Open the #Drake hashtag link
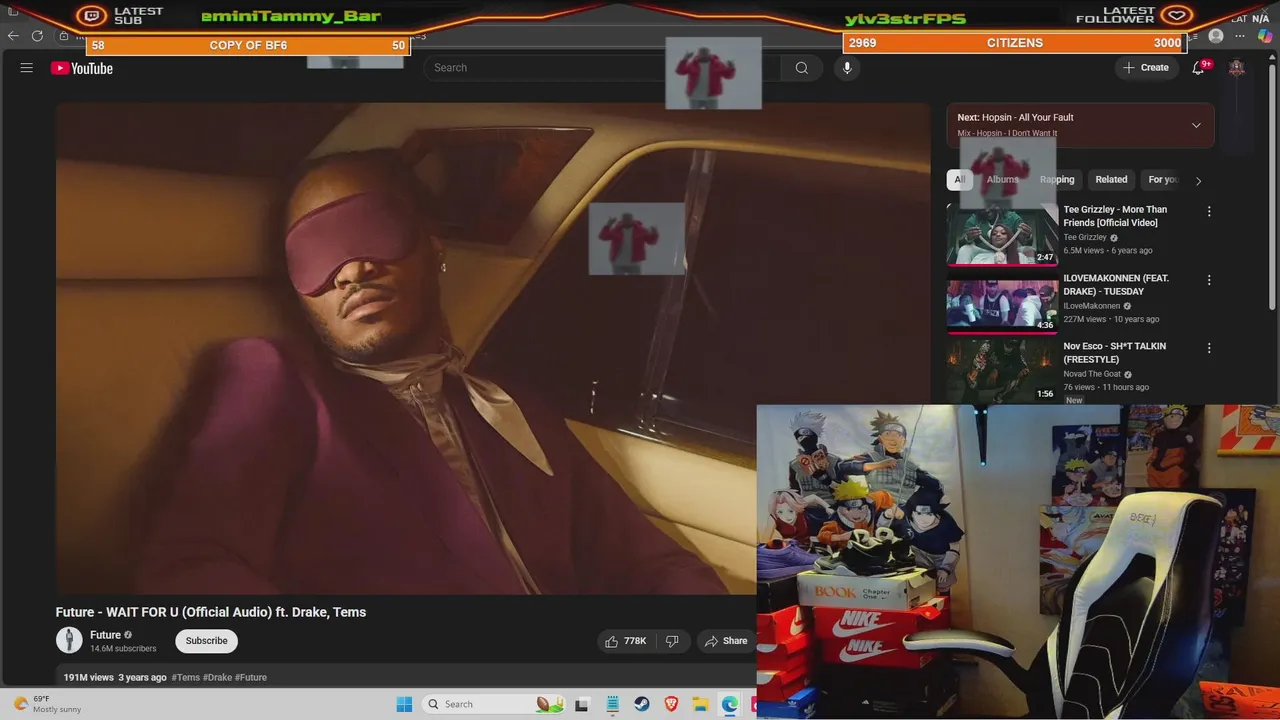The width and height of the screenshot is (1280, 720). pyautogui.click(x=217, y=677)
